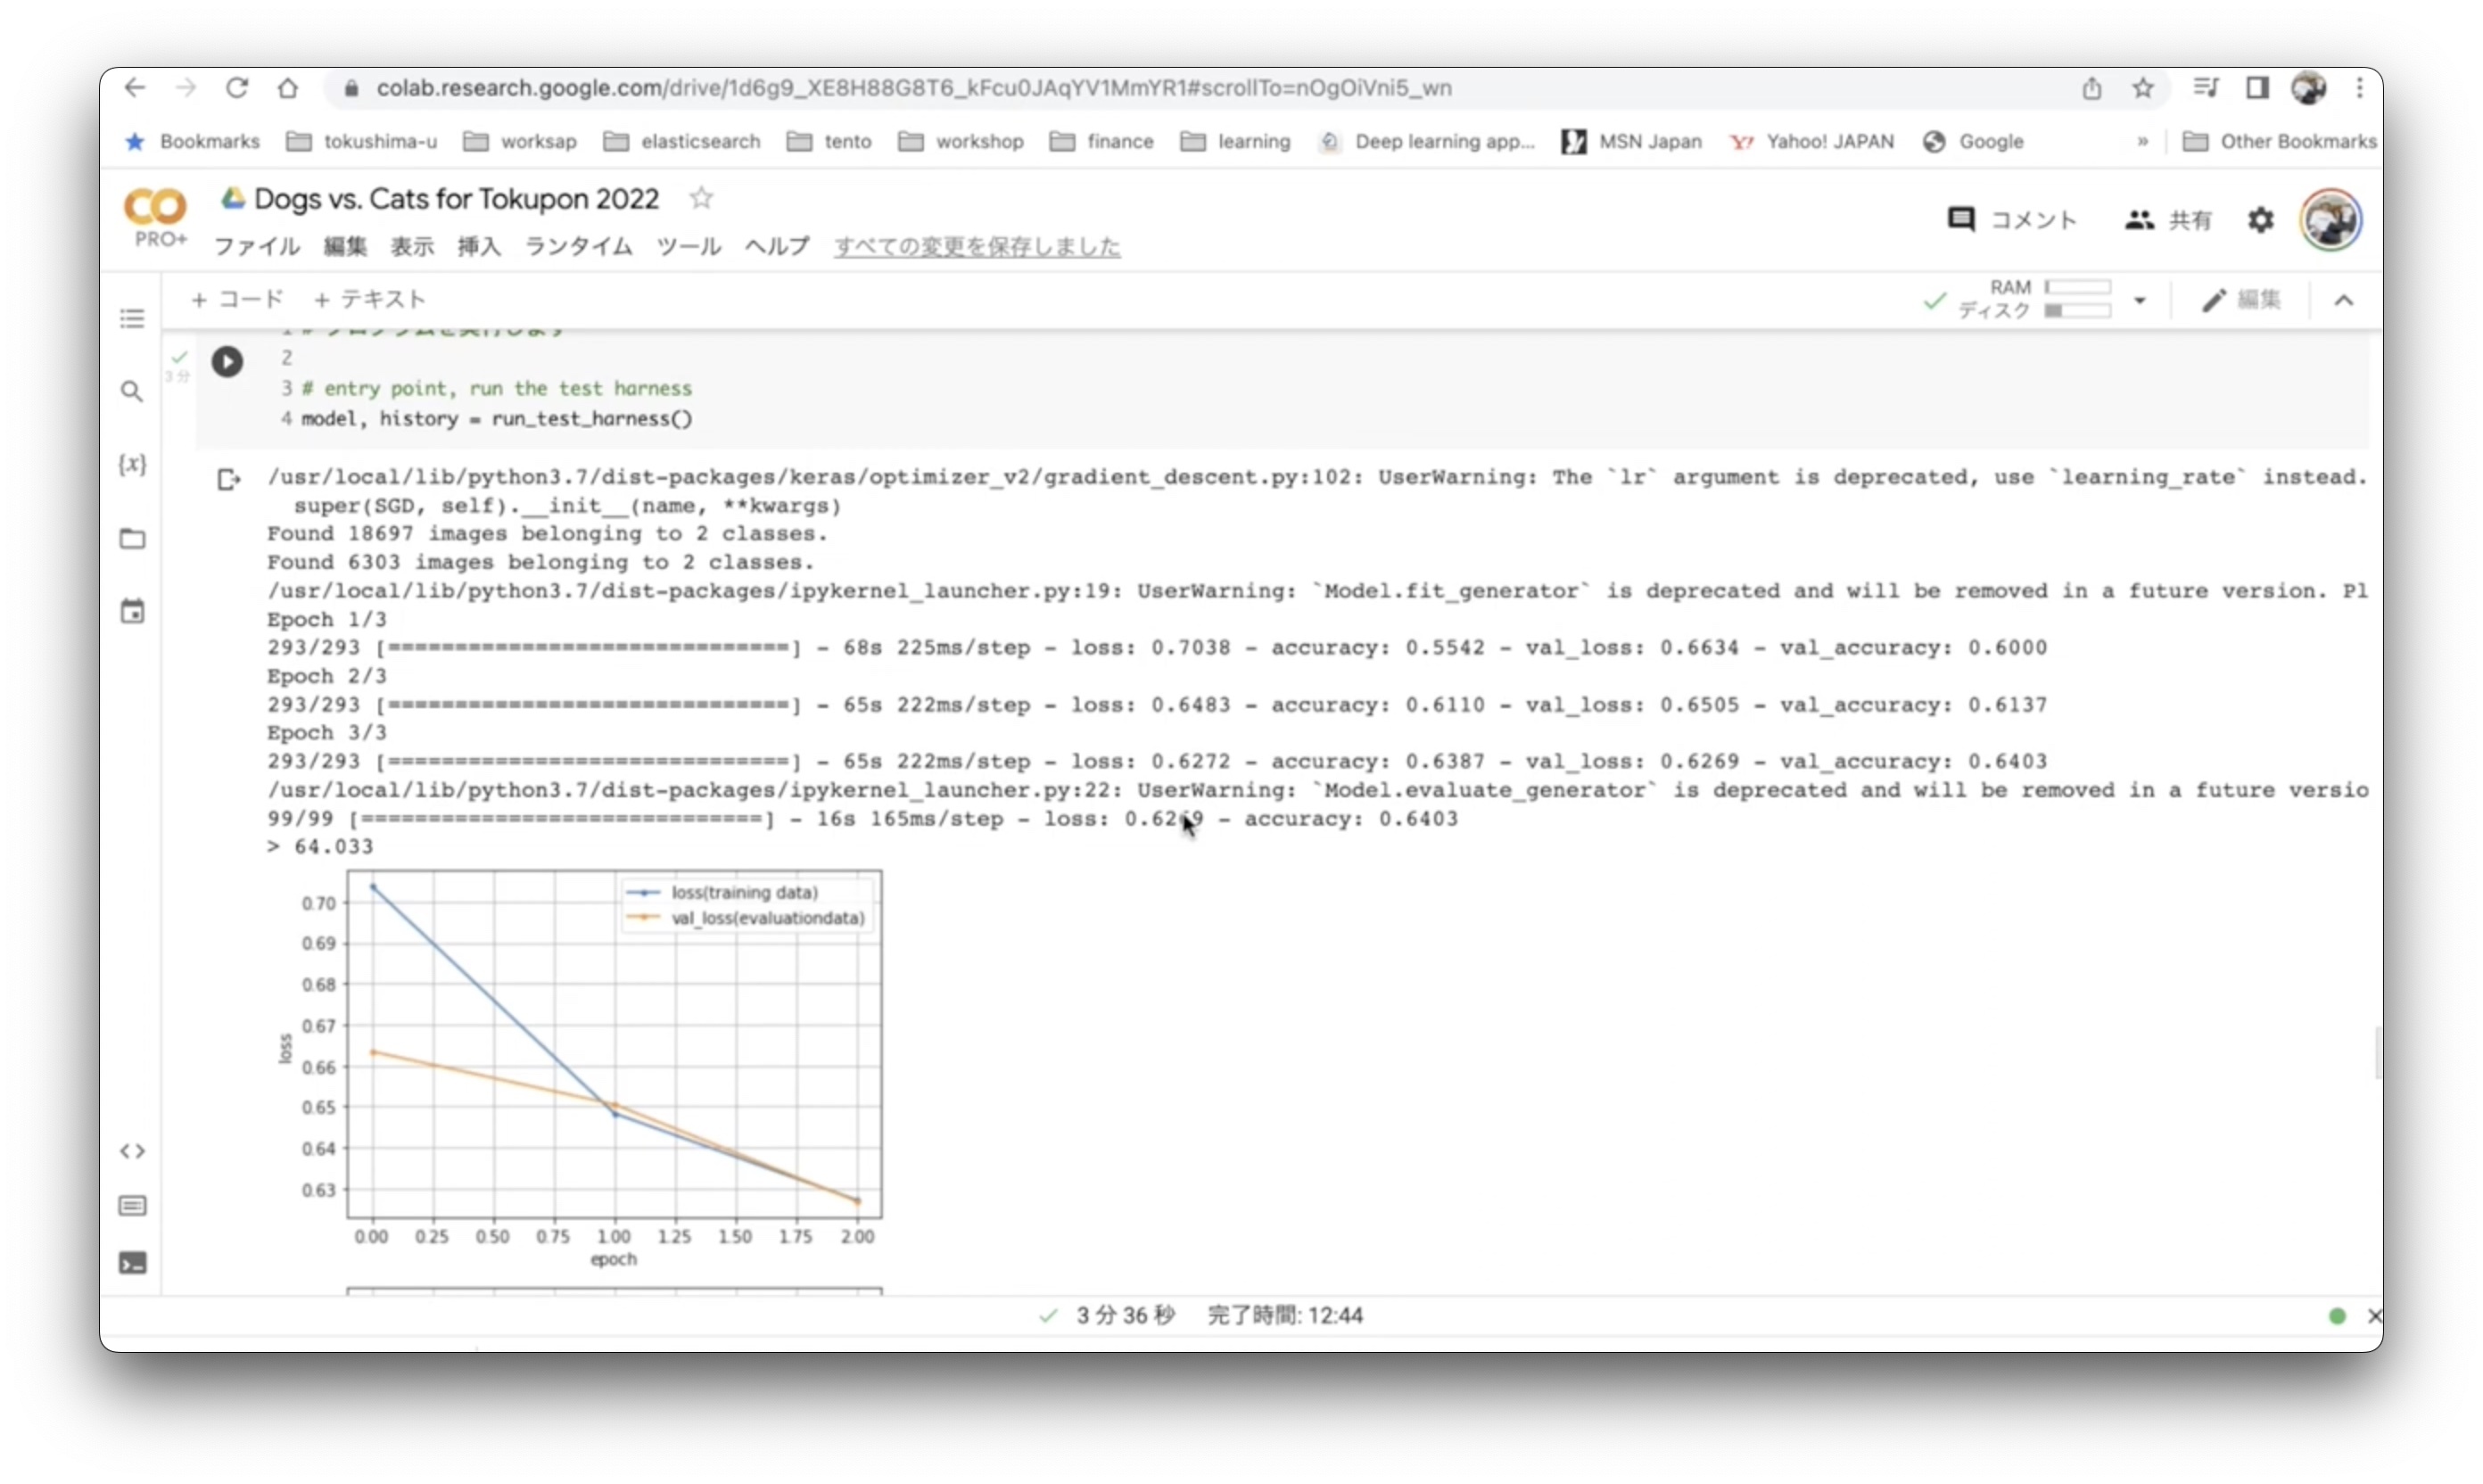This screenshot has width=2483, height=1484.
Task: Add a code cell with + コード
Action: pos(237,299)
